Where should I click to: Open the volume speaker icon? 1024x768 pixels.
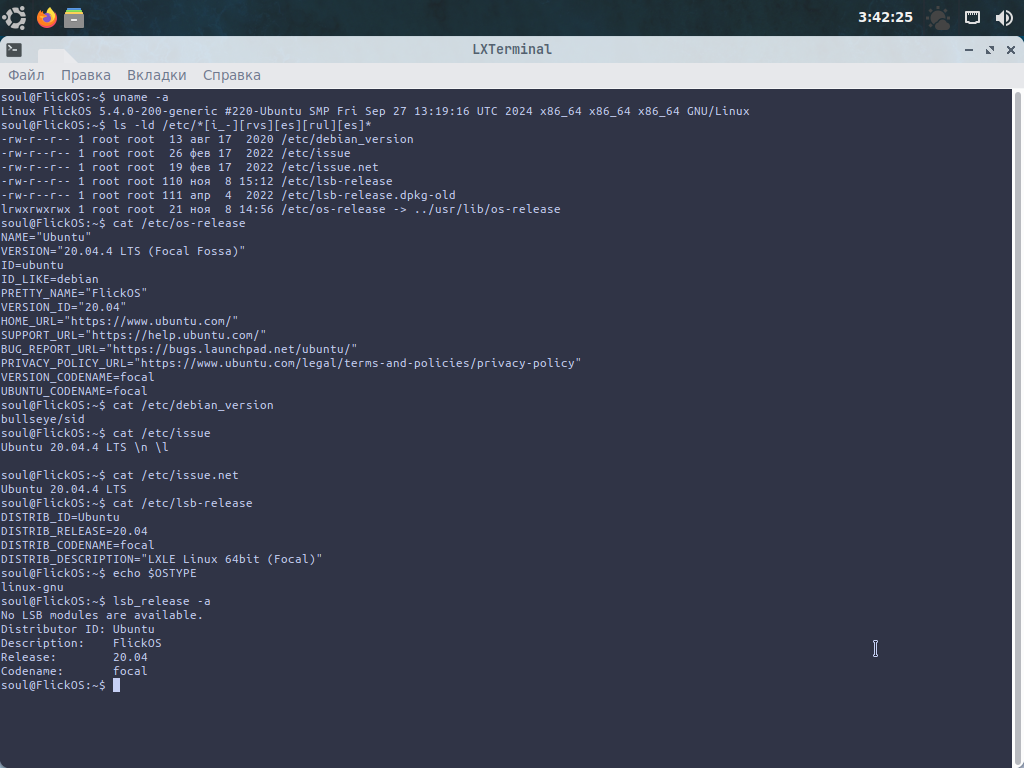[x=1004, y=18]
